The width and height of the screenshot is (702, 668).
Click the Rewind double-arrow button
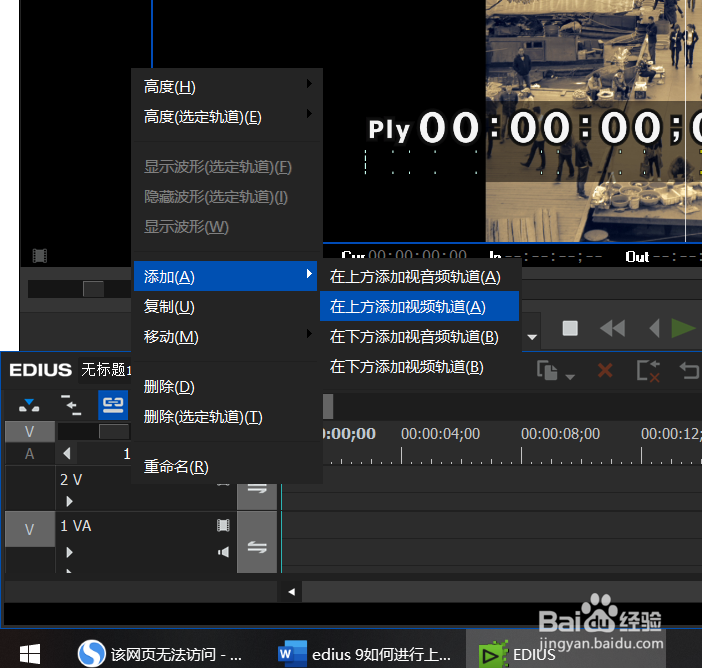click(612, 328)
